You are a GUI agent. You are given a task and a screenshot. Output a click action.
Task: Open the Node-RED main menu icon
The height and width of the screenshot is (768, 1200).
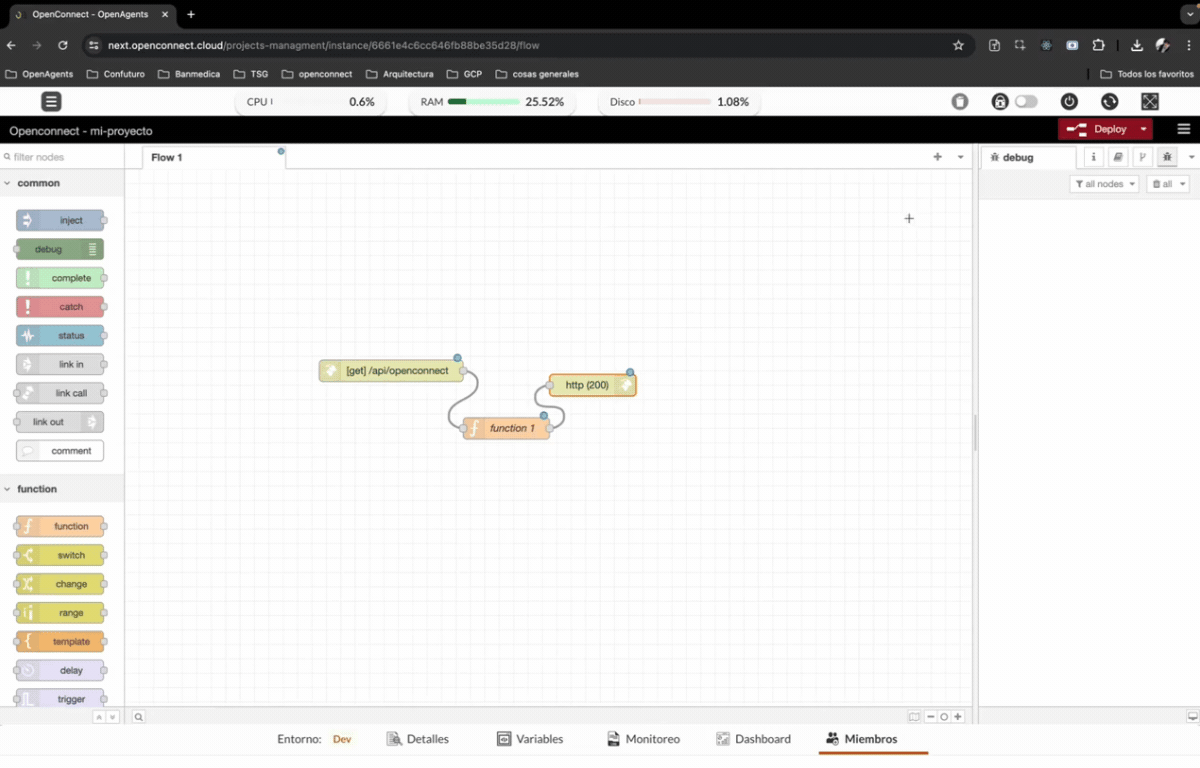tap(1184, 129)
